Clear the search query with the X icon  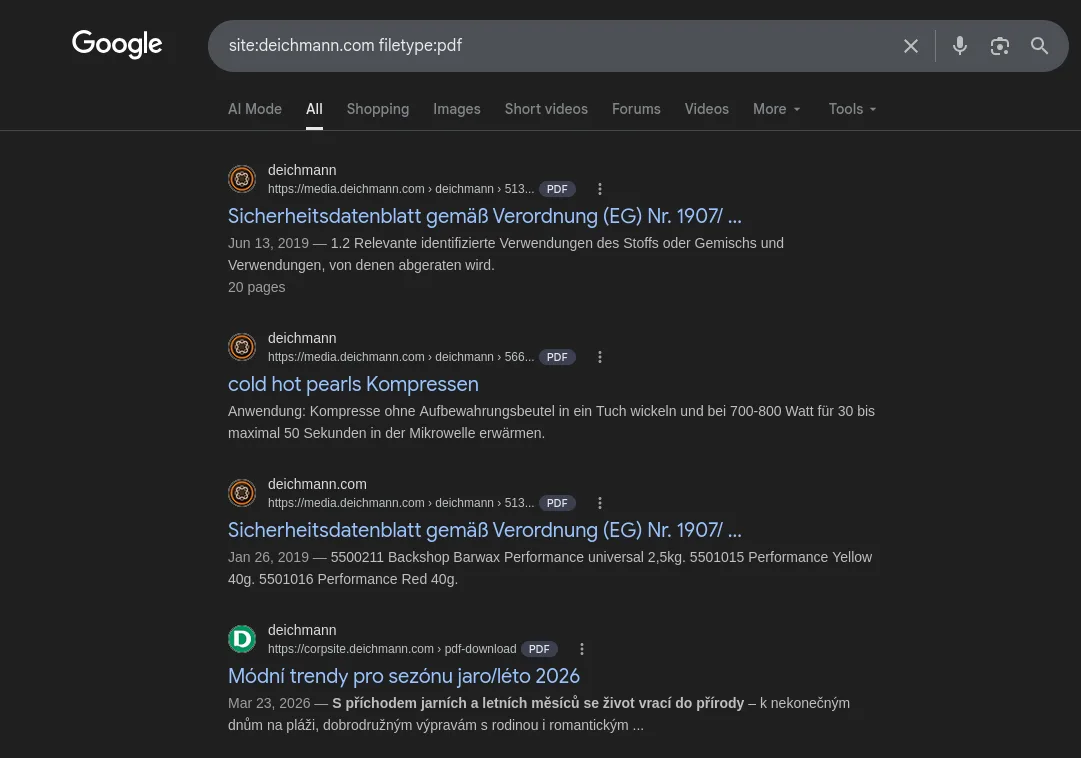tap(911, 46)
